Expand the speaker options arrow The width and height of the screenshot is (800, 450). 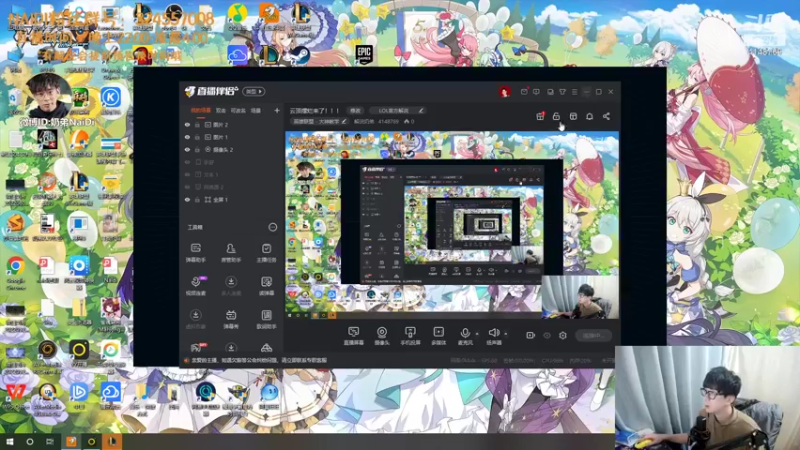[506, 334]
